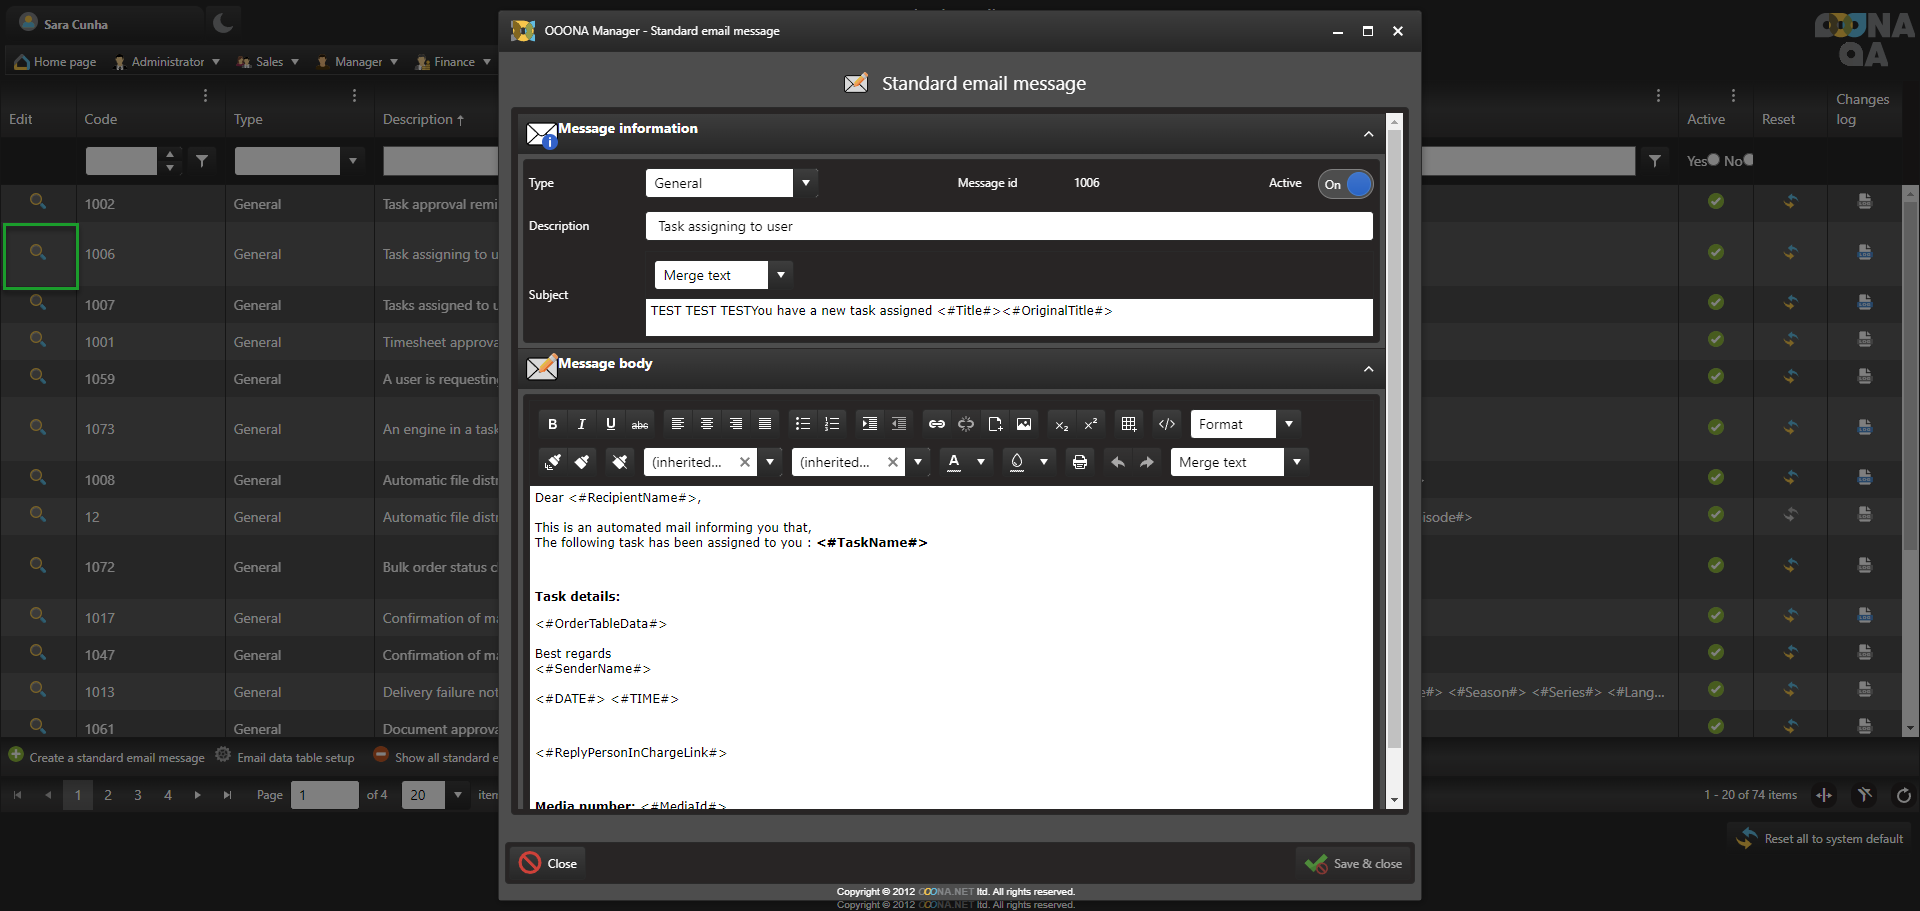
Task: Toggle bold formatting in message body
Action: tap(552, 424)
